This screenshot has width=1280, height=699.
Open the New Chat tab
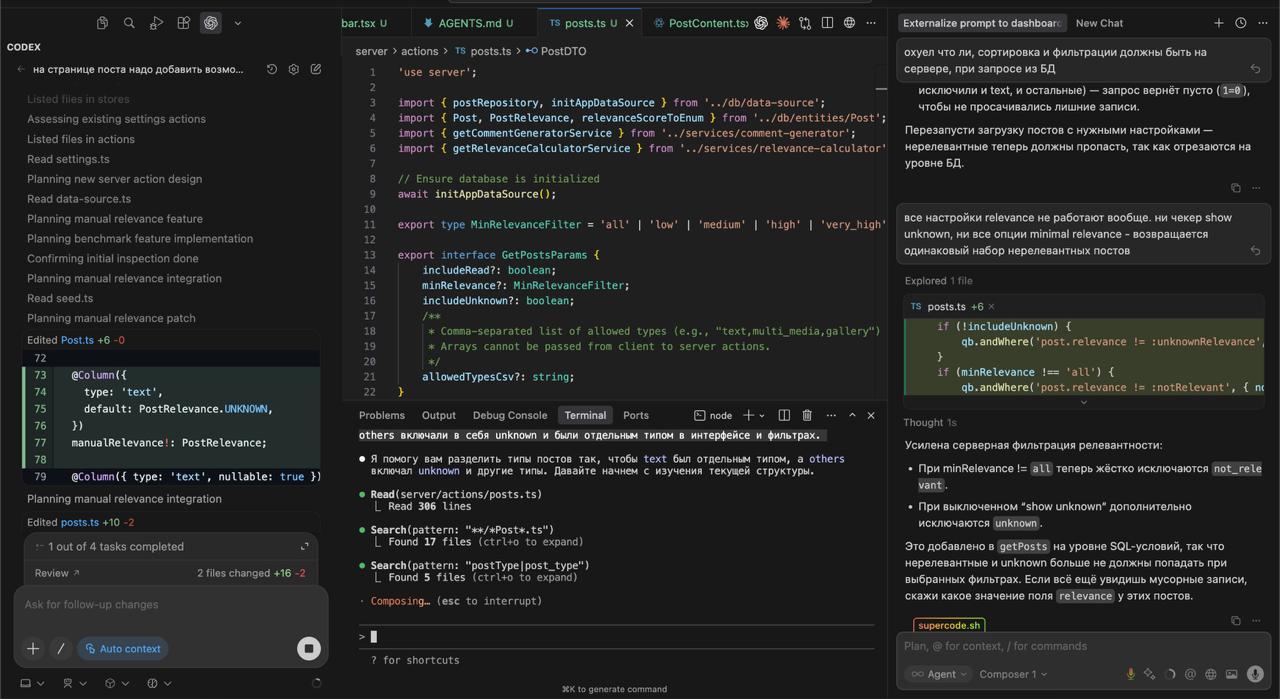tap(1099, 23)
